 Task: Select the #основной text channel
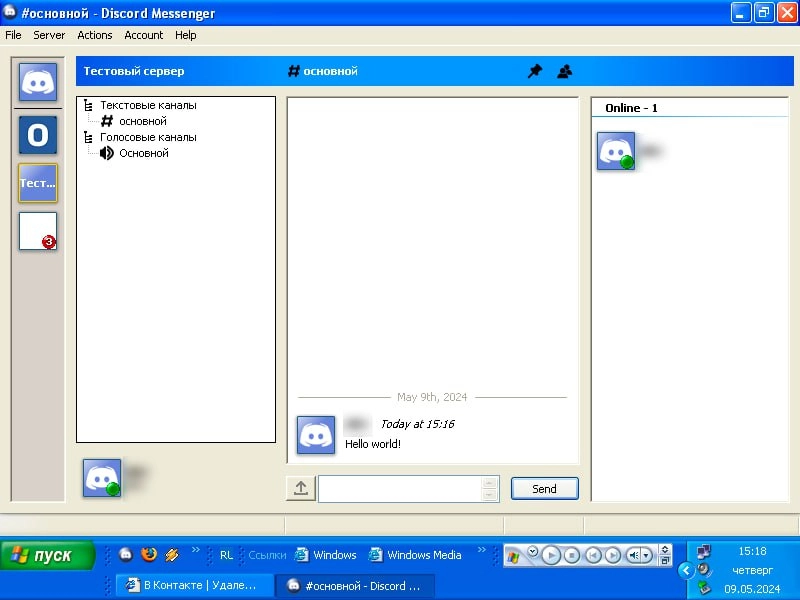point(141,121)
